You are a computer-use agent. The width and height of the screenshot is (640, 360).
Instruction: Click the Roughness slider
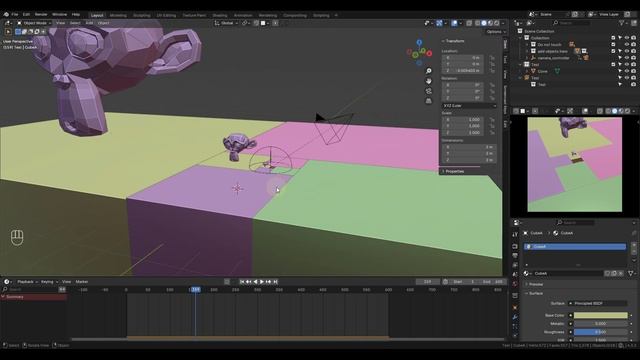600,332
